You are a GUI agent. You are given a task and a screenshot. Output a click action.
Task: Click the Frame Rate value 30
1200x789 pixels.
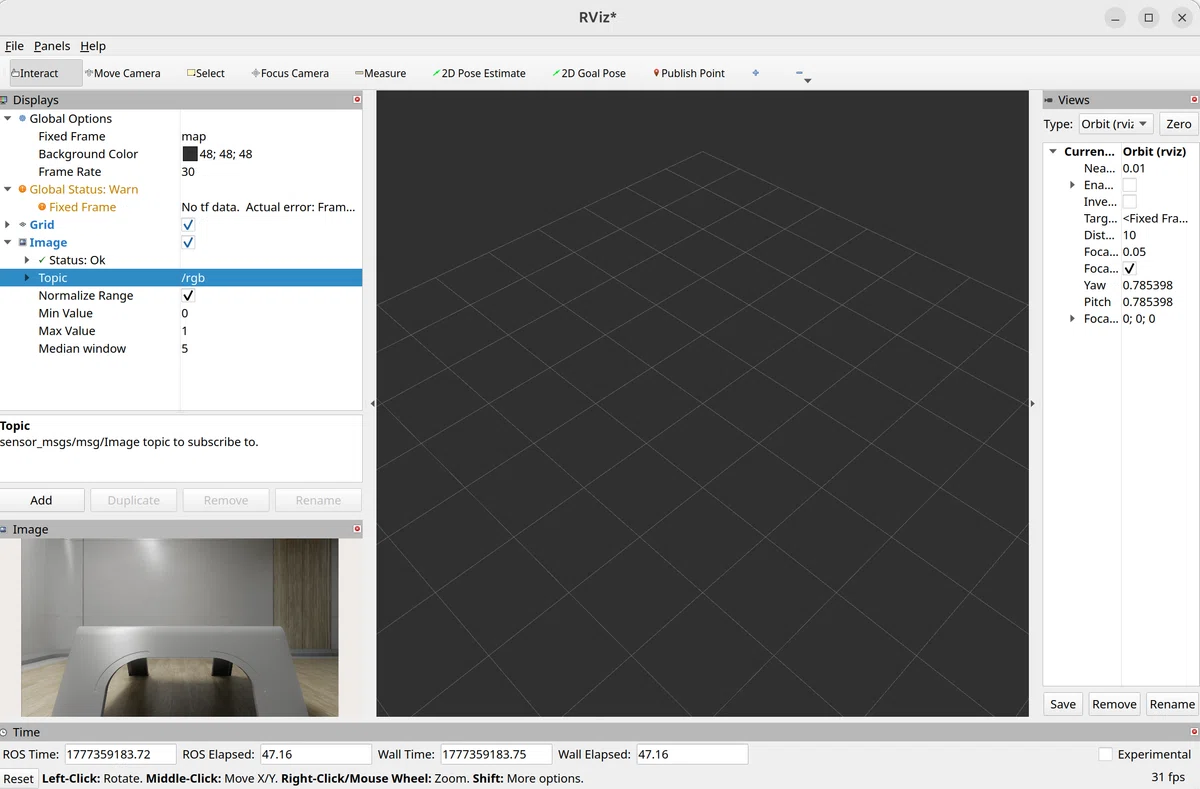[188, 172]
